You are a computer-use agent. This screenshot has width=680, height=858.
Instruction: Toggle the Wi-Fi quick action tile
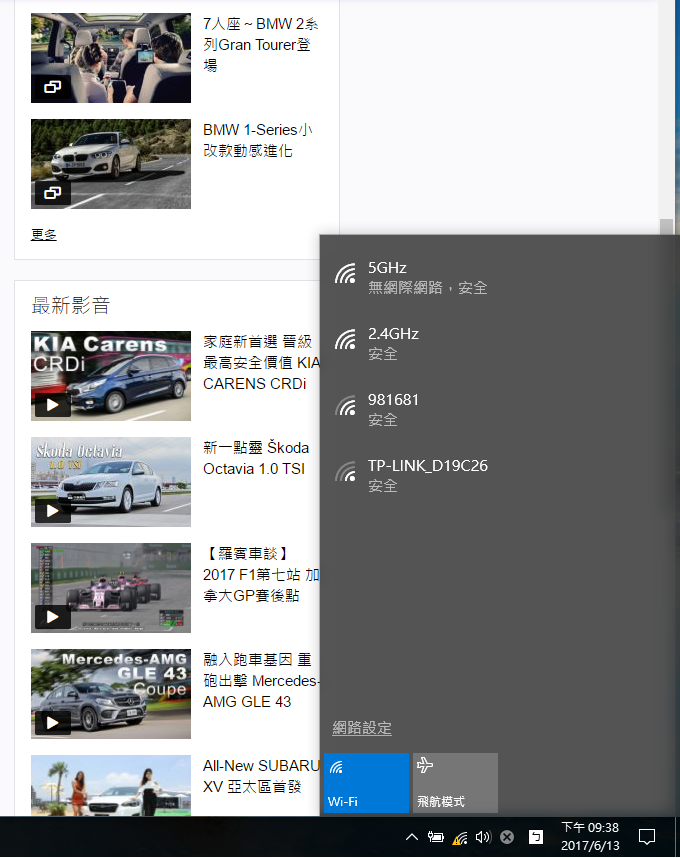(366, 782)
